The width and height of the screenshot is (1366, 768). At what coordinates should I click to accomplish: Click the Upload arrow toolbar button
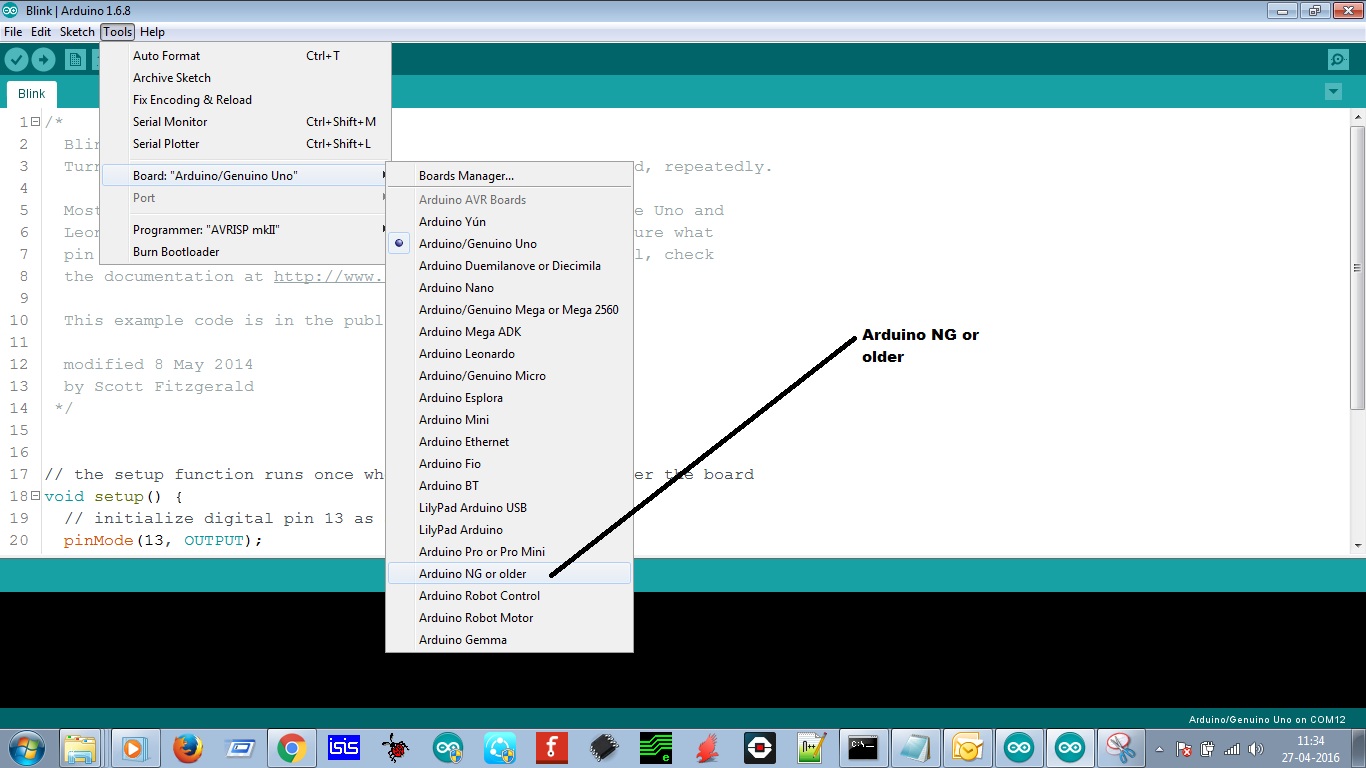pos(42,60)
